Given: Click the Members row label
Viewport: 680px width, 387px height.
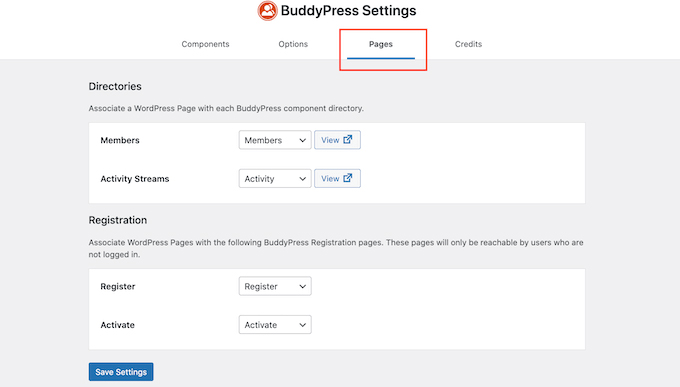Looking at the screenshot, I should click(120, 140).
